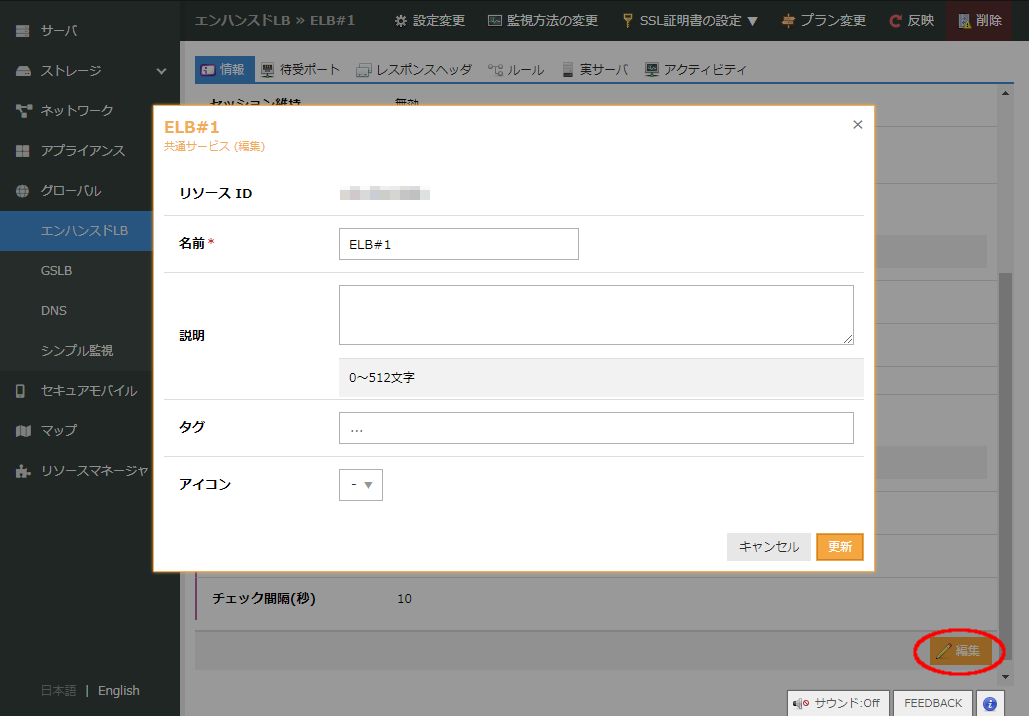Select GSLB in the sidebar
Screen dimensions: 1029x716
pos(56,271)
